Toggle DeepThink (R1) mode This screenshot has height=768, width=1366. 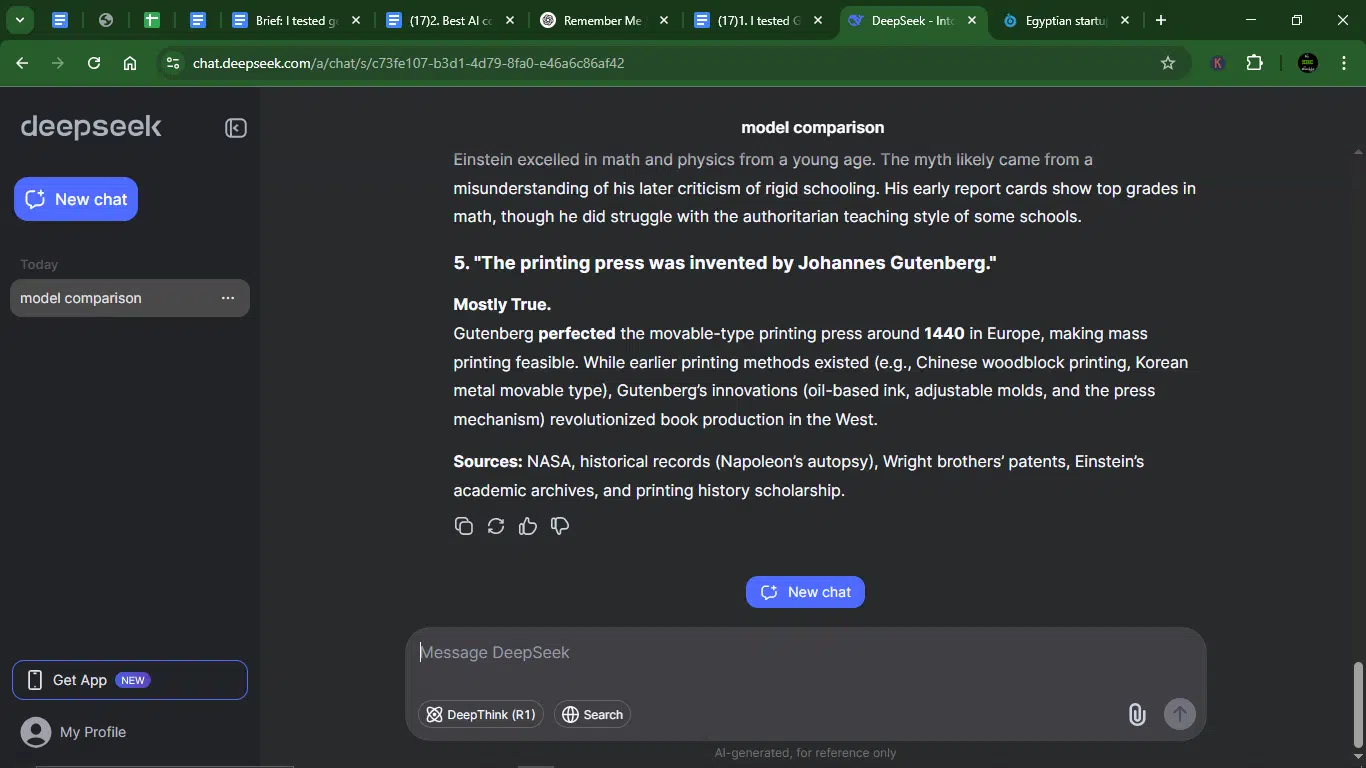pyautogui.click(x=481, y=714)
